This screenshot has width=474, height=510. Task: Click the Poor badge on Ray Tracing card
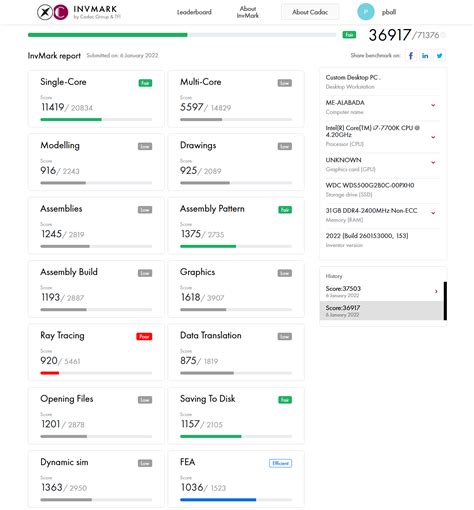click(x=144, y=336)
